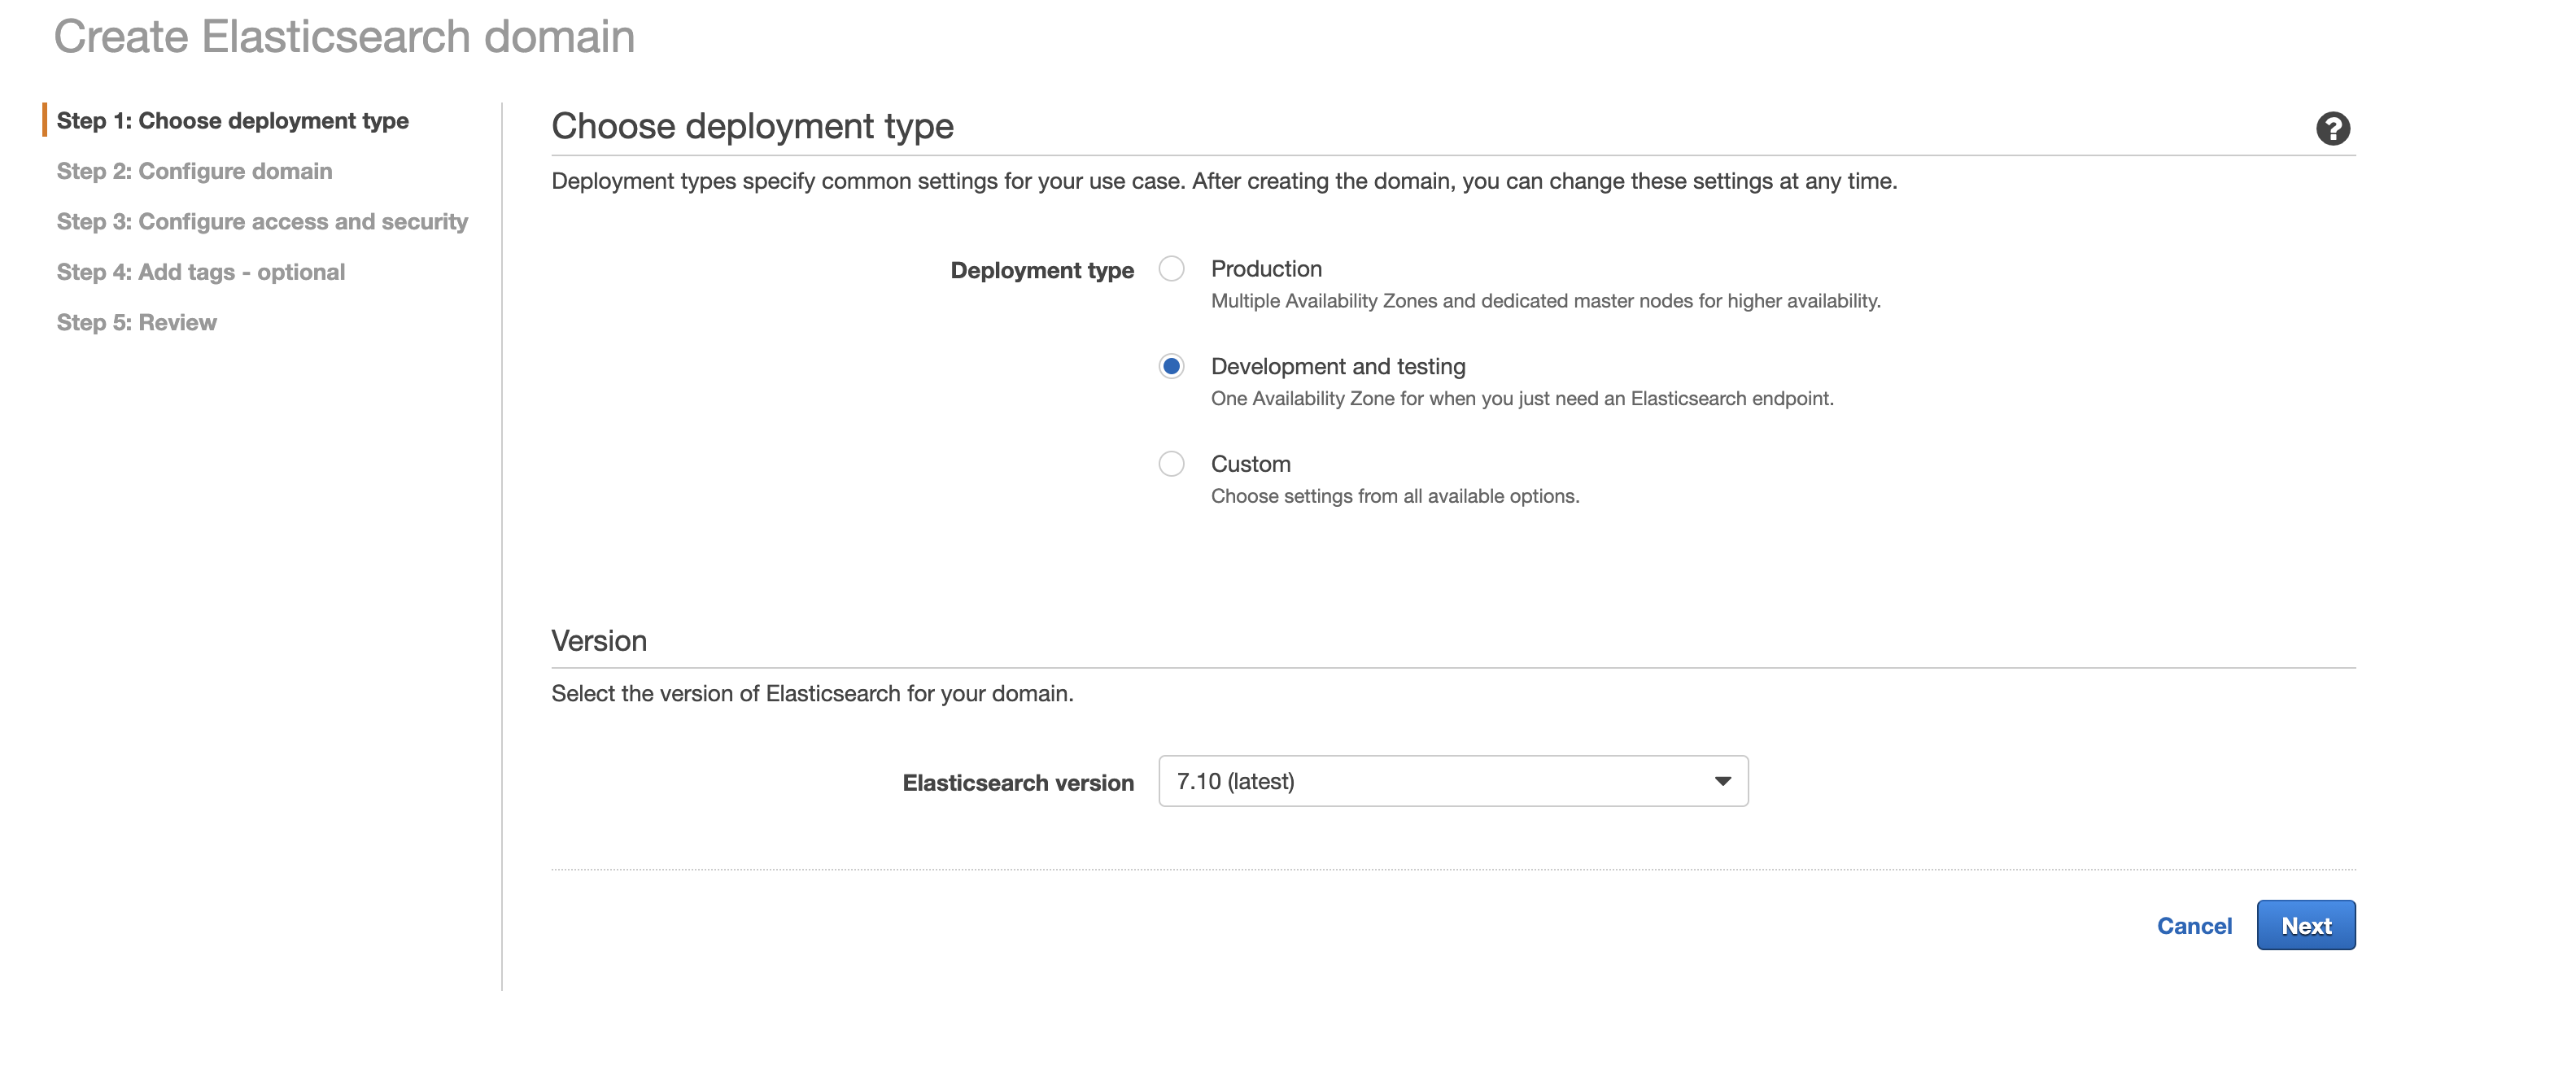Click the 'Development and testing' label text
The height and width of the screenshot is (1069, 2576).
(1338, 367)
